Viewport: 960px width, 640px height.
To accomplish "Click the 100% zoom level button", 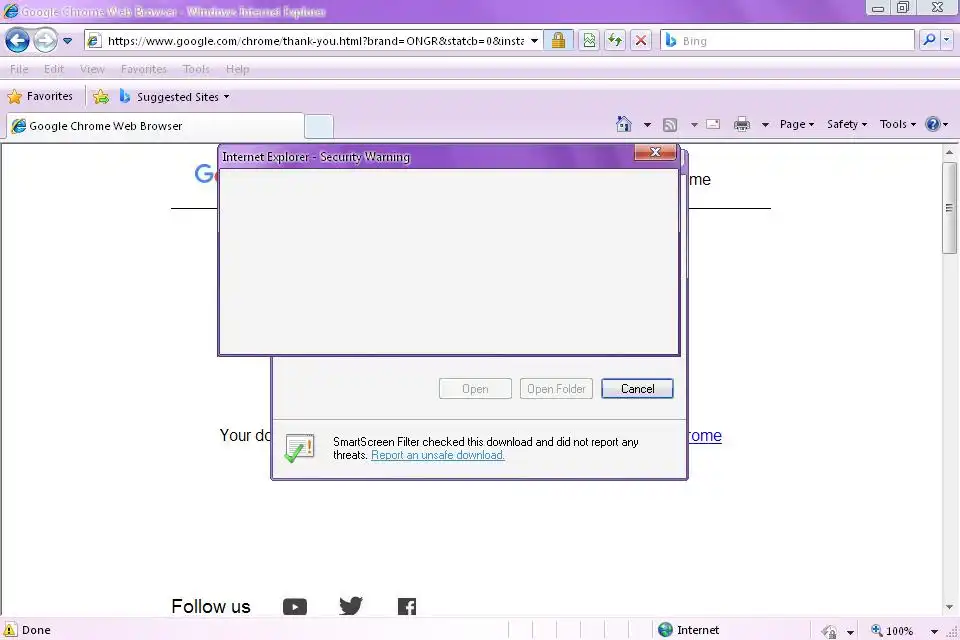I will [x=892, y=630].
